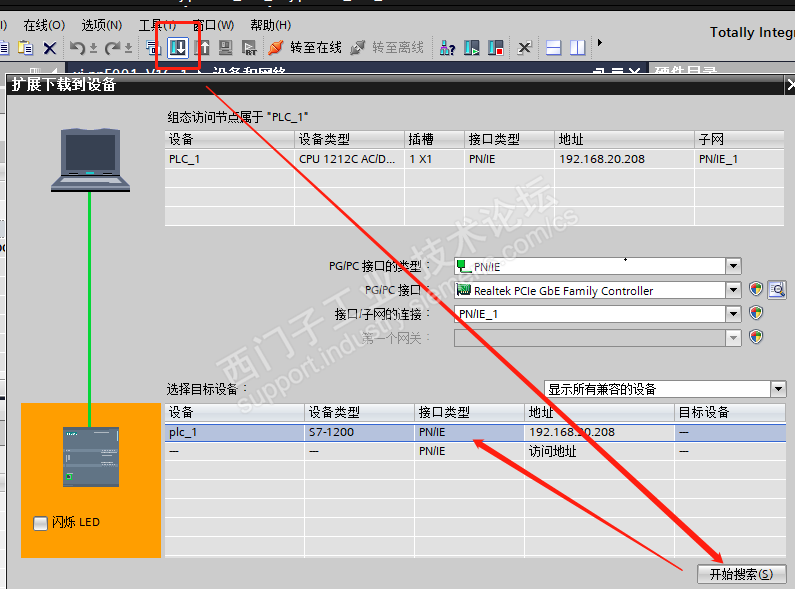Screen dimensions: 795x589
Task: Click 设备 column header in top table
Action: click(230, 139)
